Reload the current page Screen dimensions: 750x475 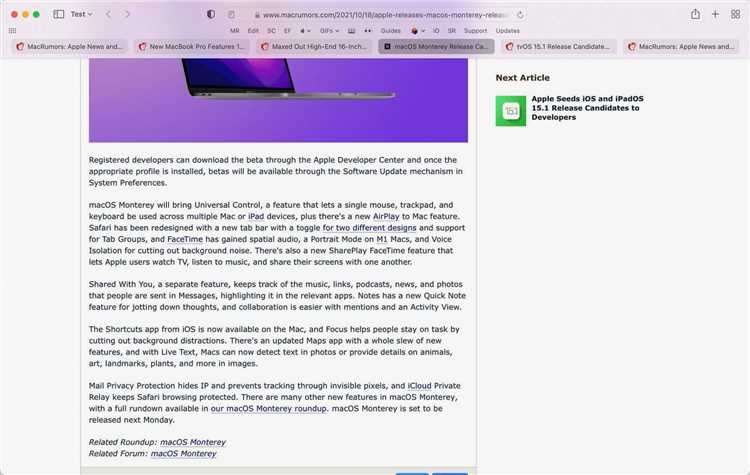coord(520,15)
